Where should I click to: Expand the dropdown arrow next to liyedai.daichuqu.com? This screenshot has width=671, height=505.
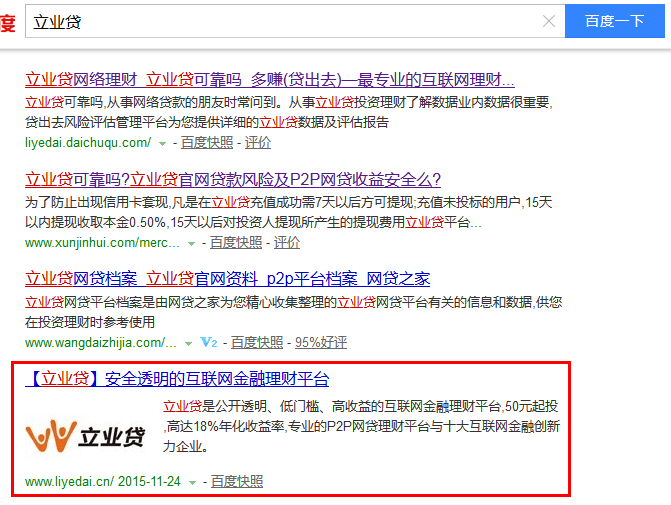coord(163,143)
